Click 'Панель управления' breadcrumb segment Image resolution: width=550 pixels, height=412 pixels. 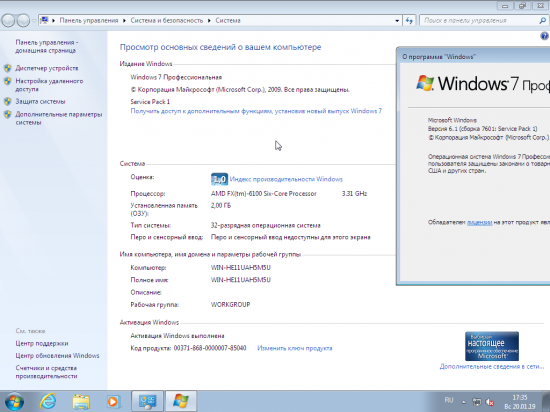click(x=88, y=21)
